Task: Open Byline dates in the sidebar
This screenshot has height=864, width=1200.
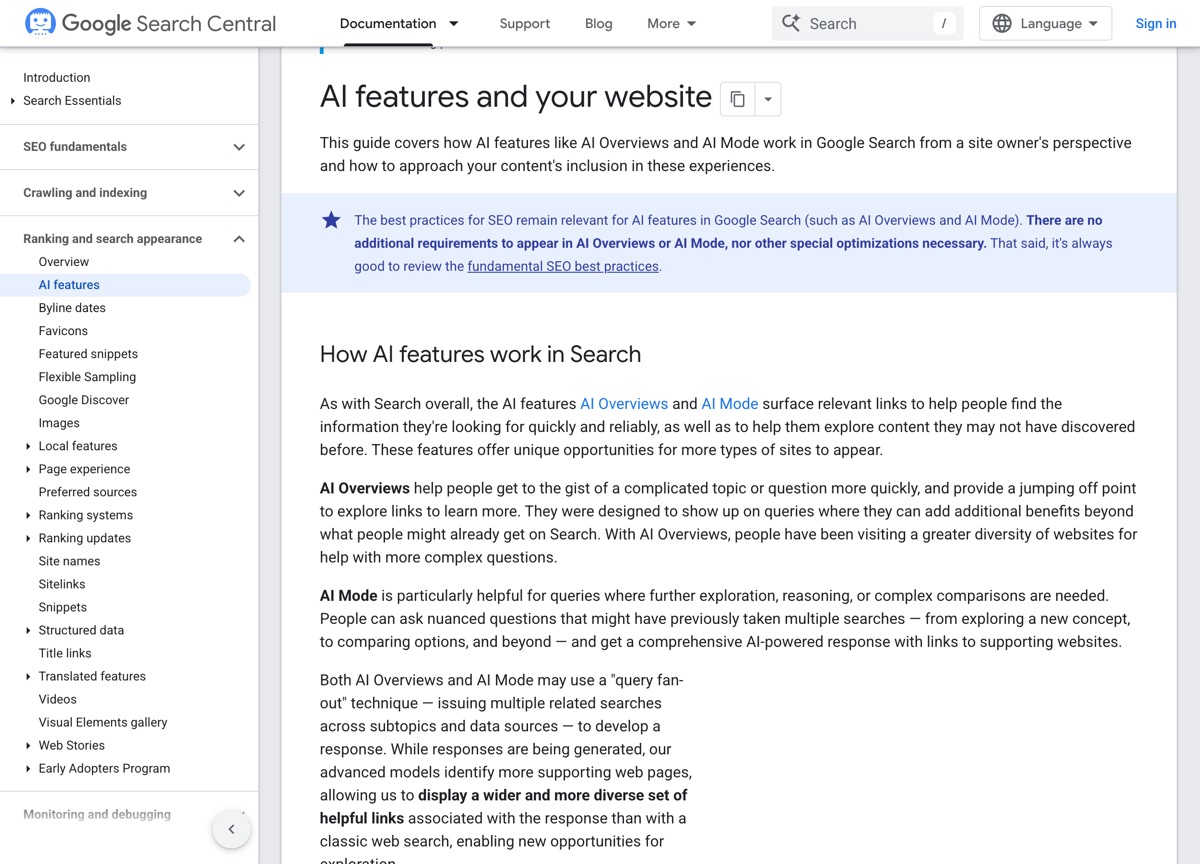Action: (x=72, y=308)
